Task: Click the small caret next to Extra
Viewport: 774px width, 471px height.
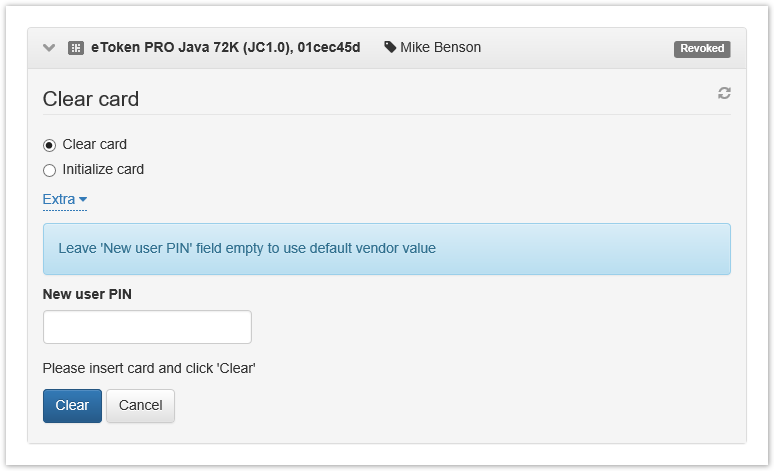Action: click(x=83, y=200)
